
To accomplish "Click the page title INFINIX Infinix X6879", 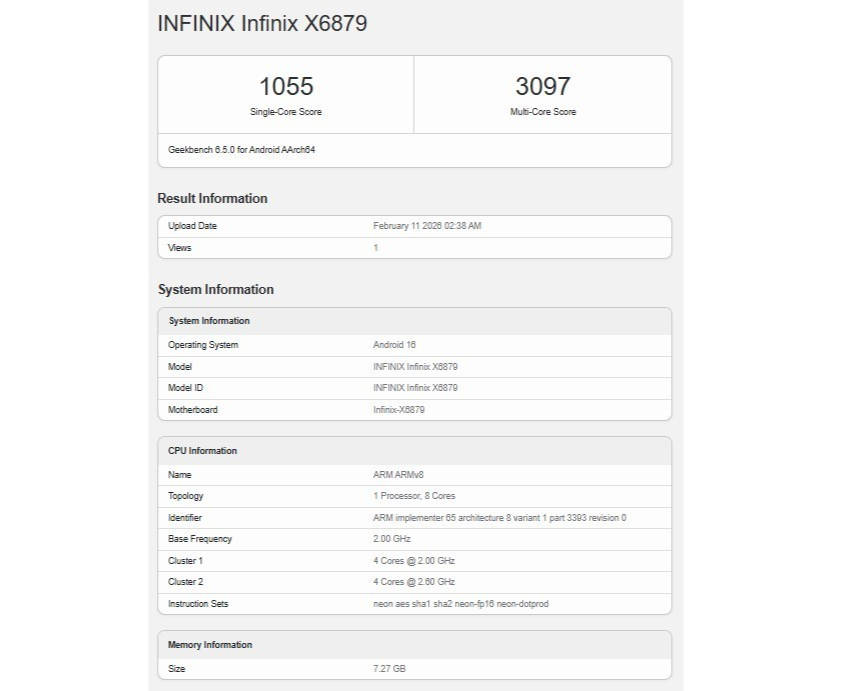I will [262, 24].
